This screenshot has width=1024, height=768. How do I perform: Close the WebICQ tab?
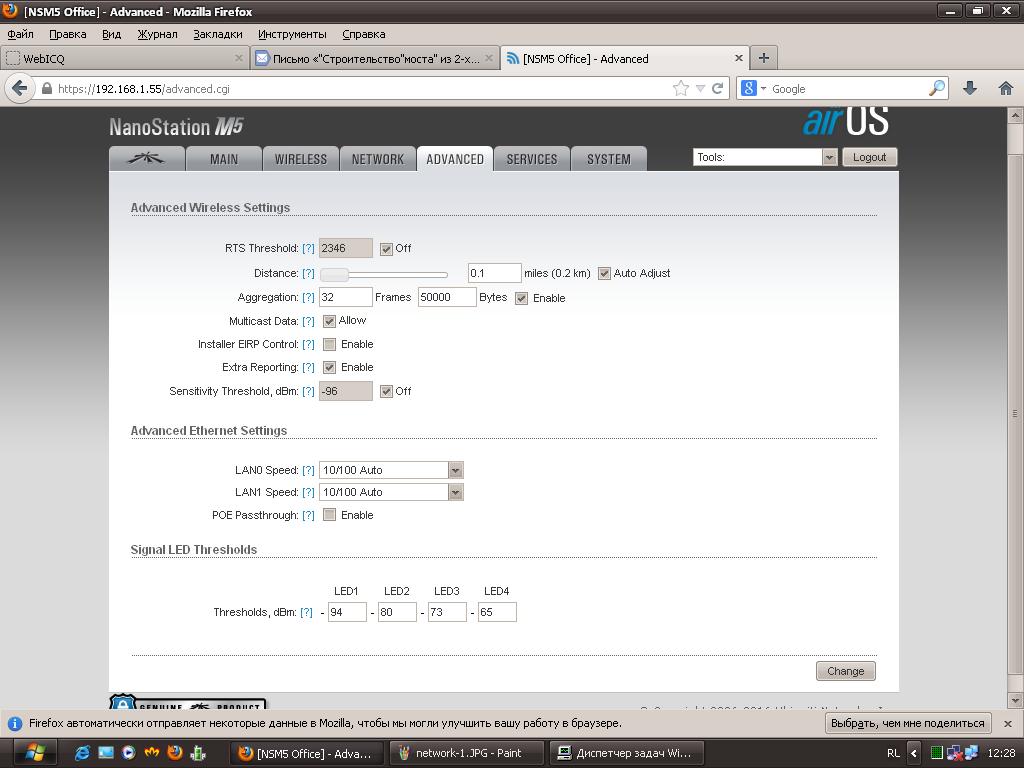tap(238, 58)
